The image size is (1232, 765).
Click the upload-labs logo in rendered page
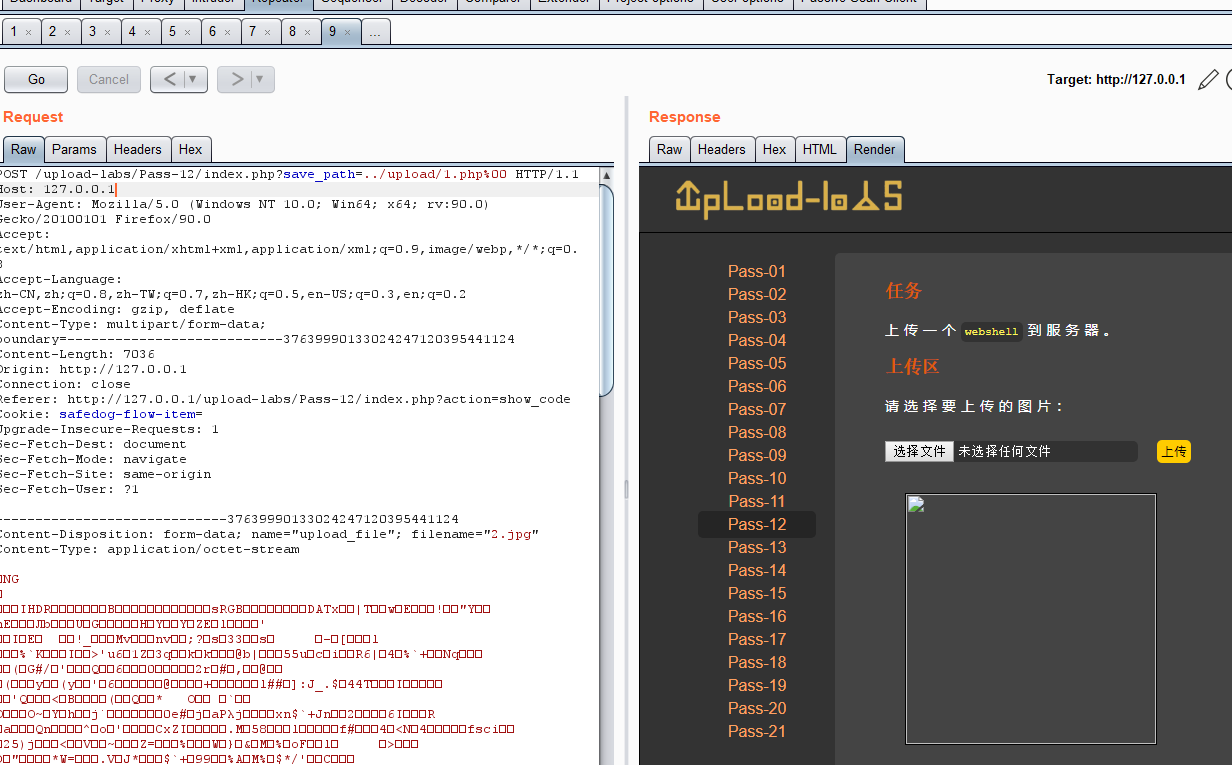click(x=789, y=198)
